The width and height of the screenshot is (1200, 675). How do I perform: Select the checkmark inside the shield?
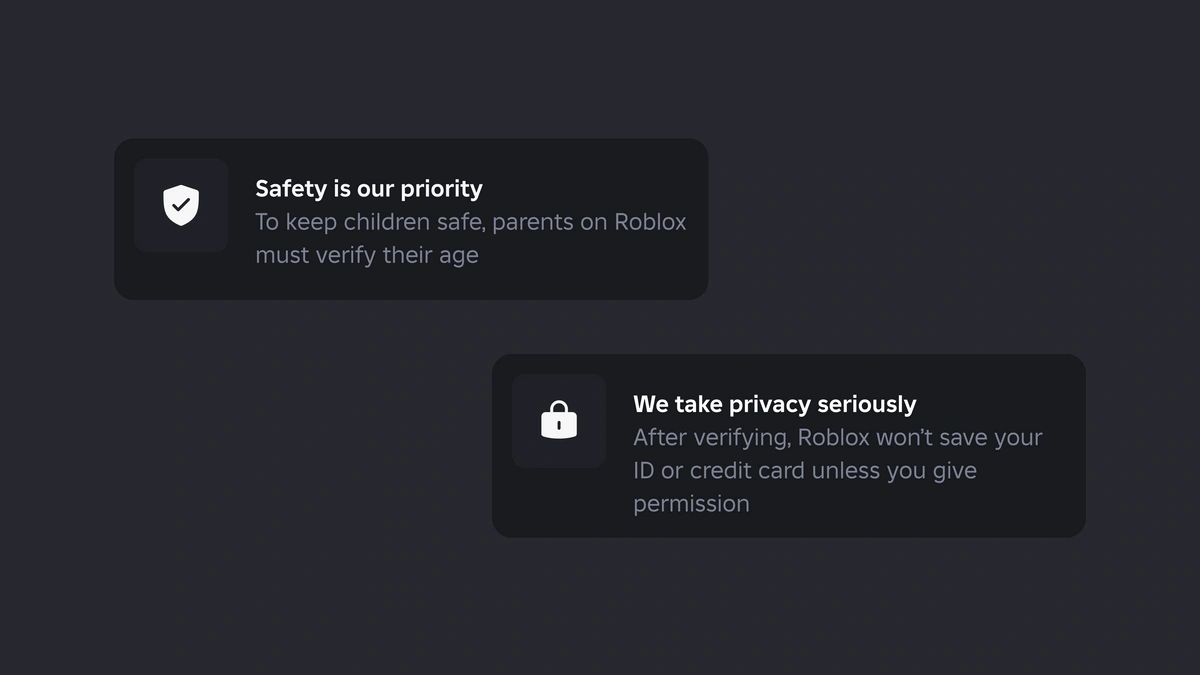click(x=181, y=204)
